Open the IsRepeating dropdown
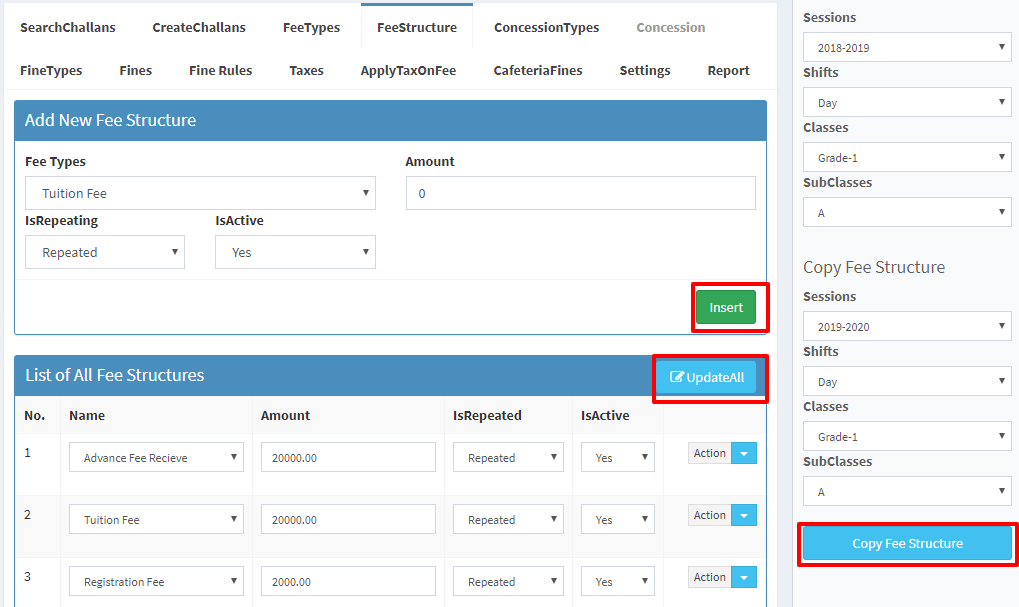Image resolution: width=1019 pixels, height=607 pixels. (104, 251)
